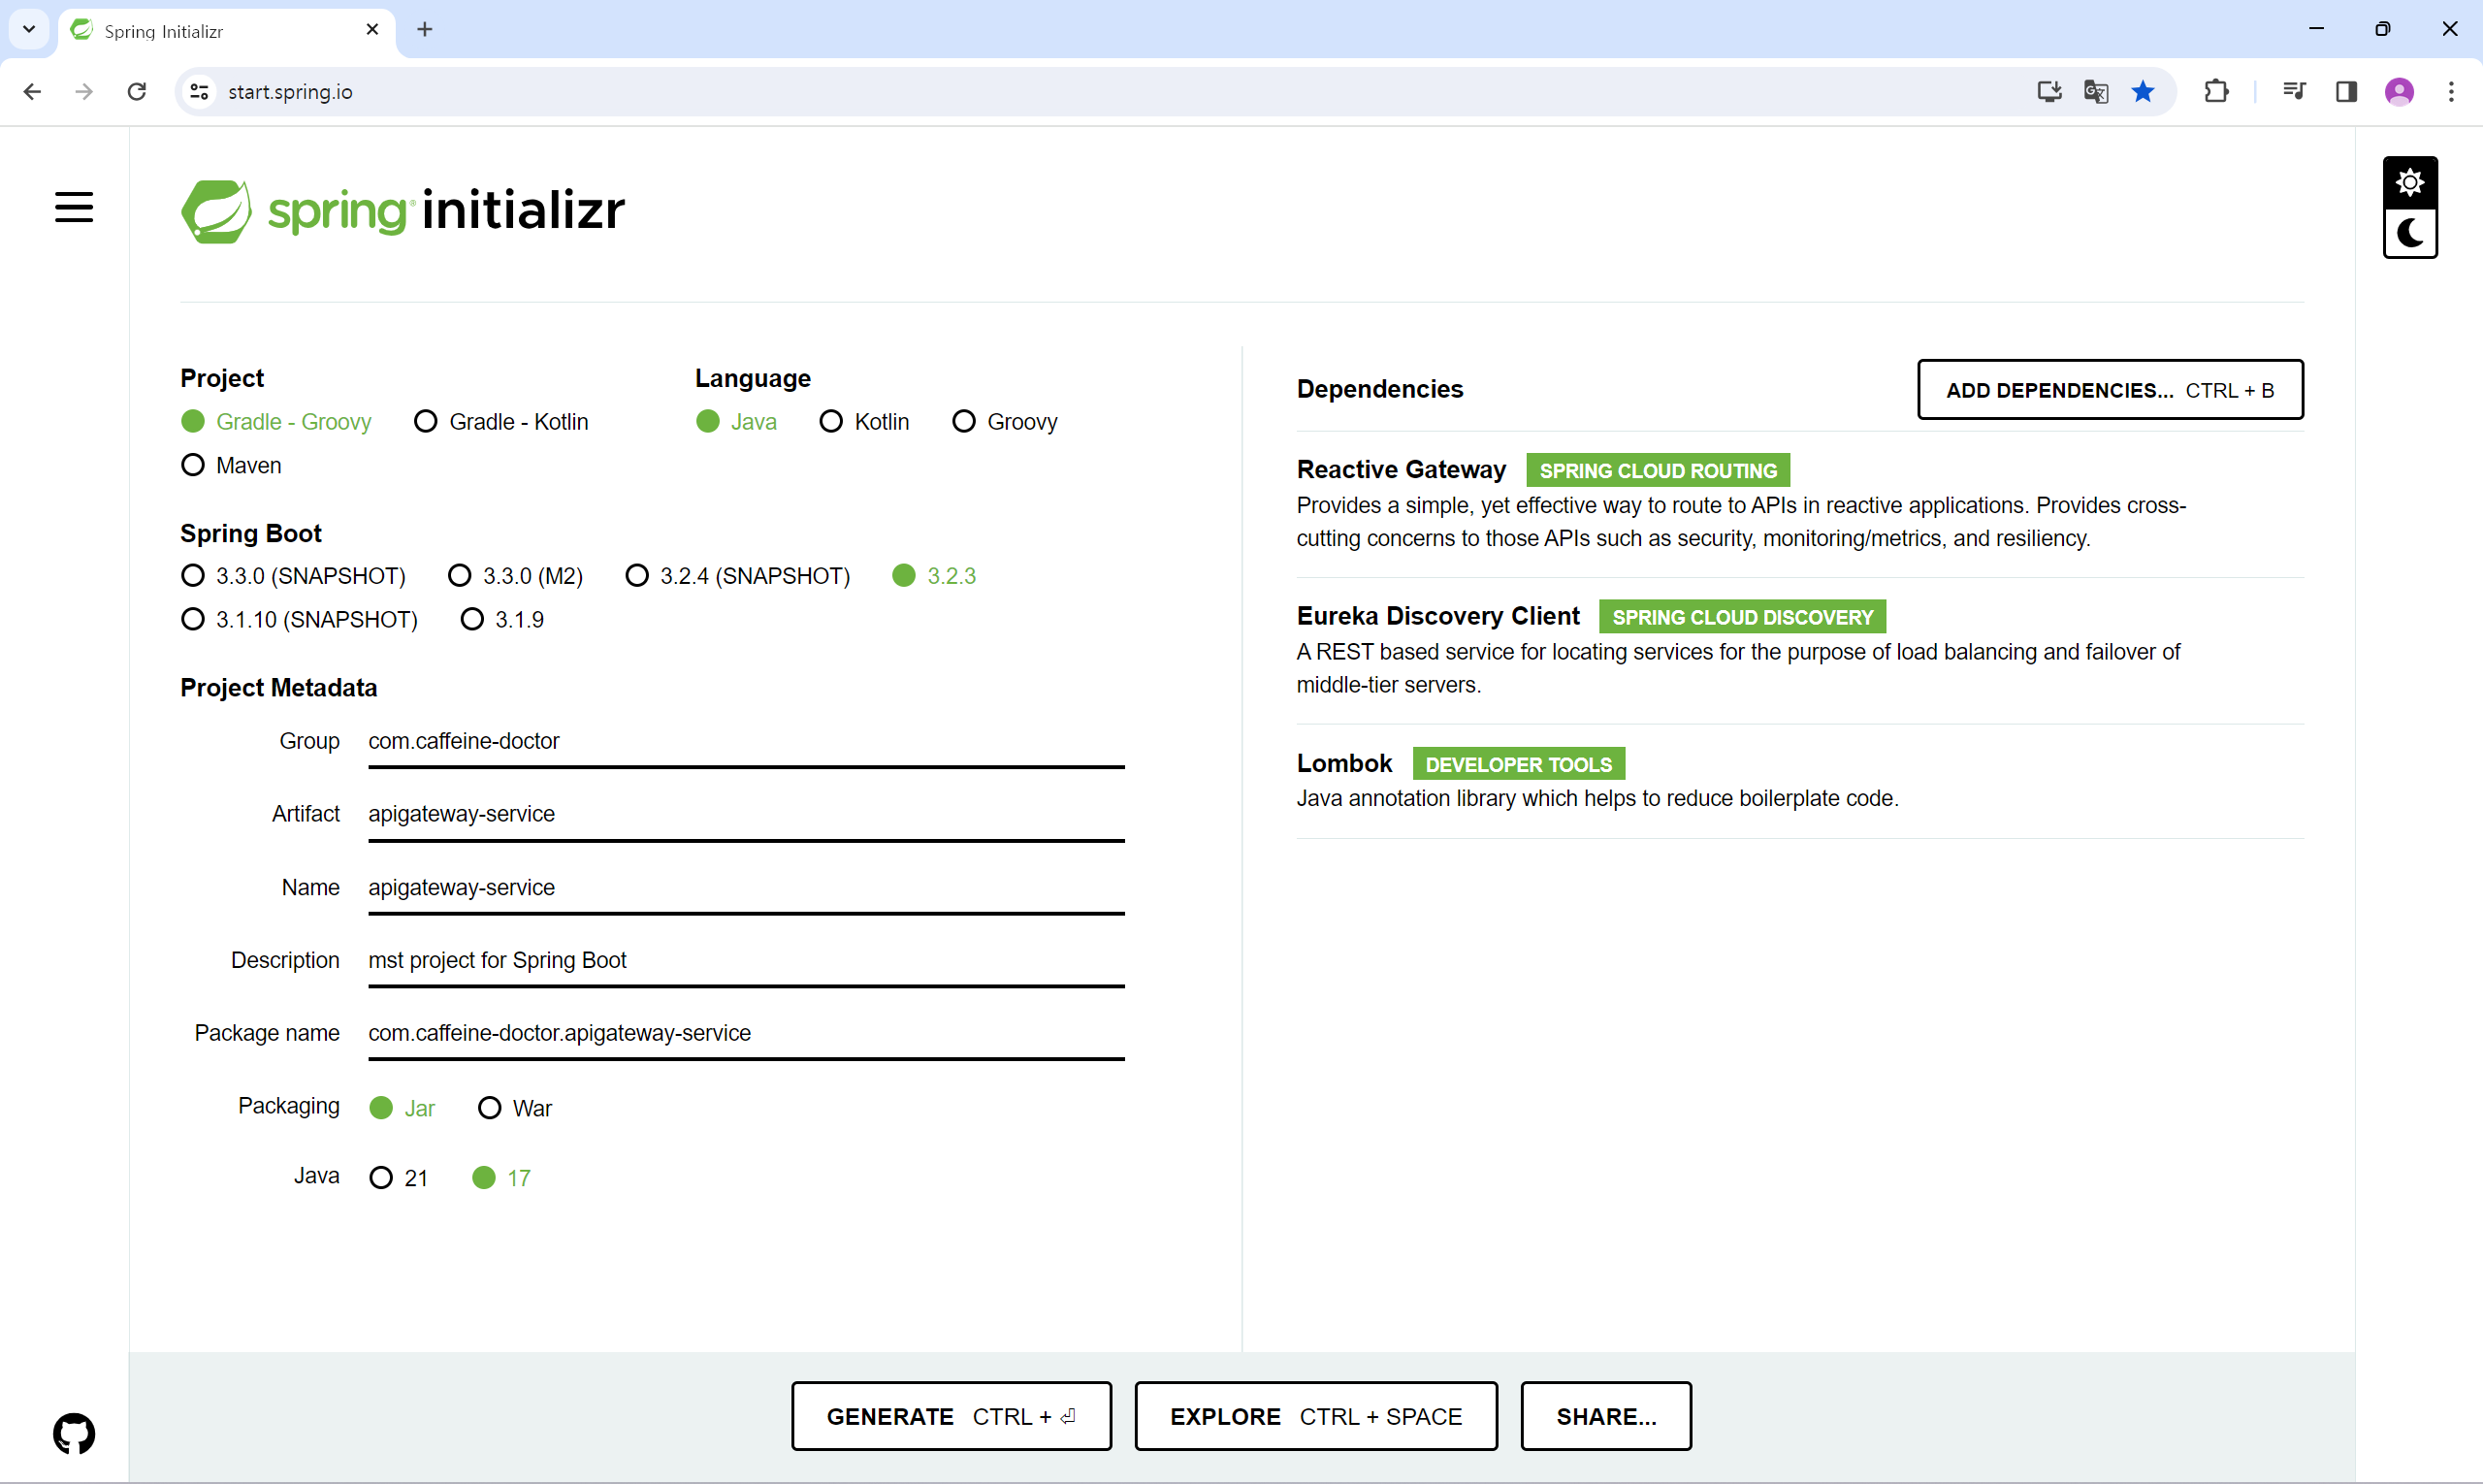Open the media control icon

coord(2294,92)
